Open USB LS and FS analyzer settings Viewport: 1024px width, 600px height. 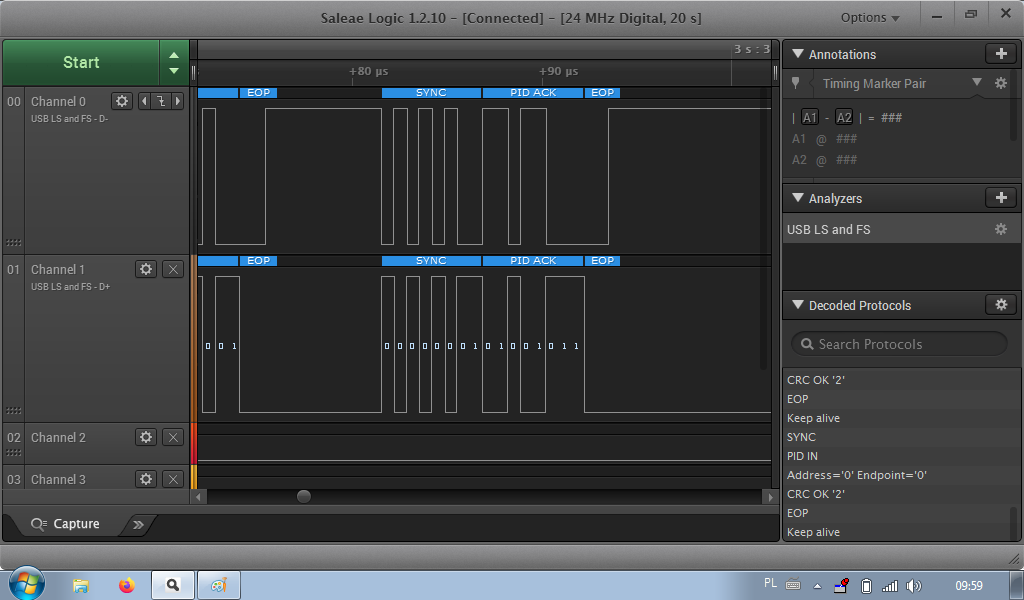click(x=1000, y=229)
